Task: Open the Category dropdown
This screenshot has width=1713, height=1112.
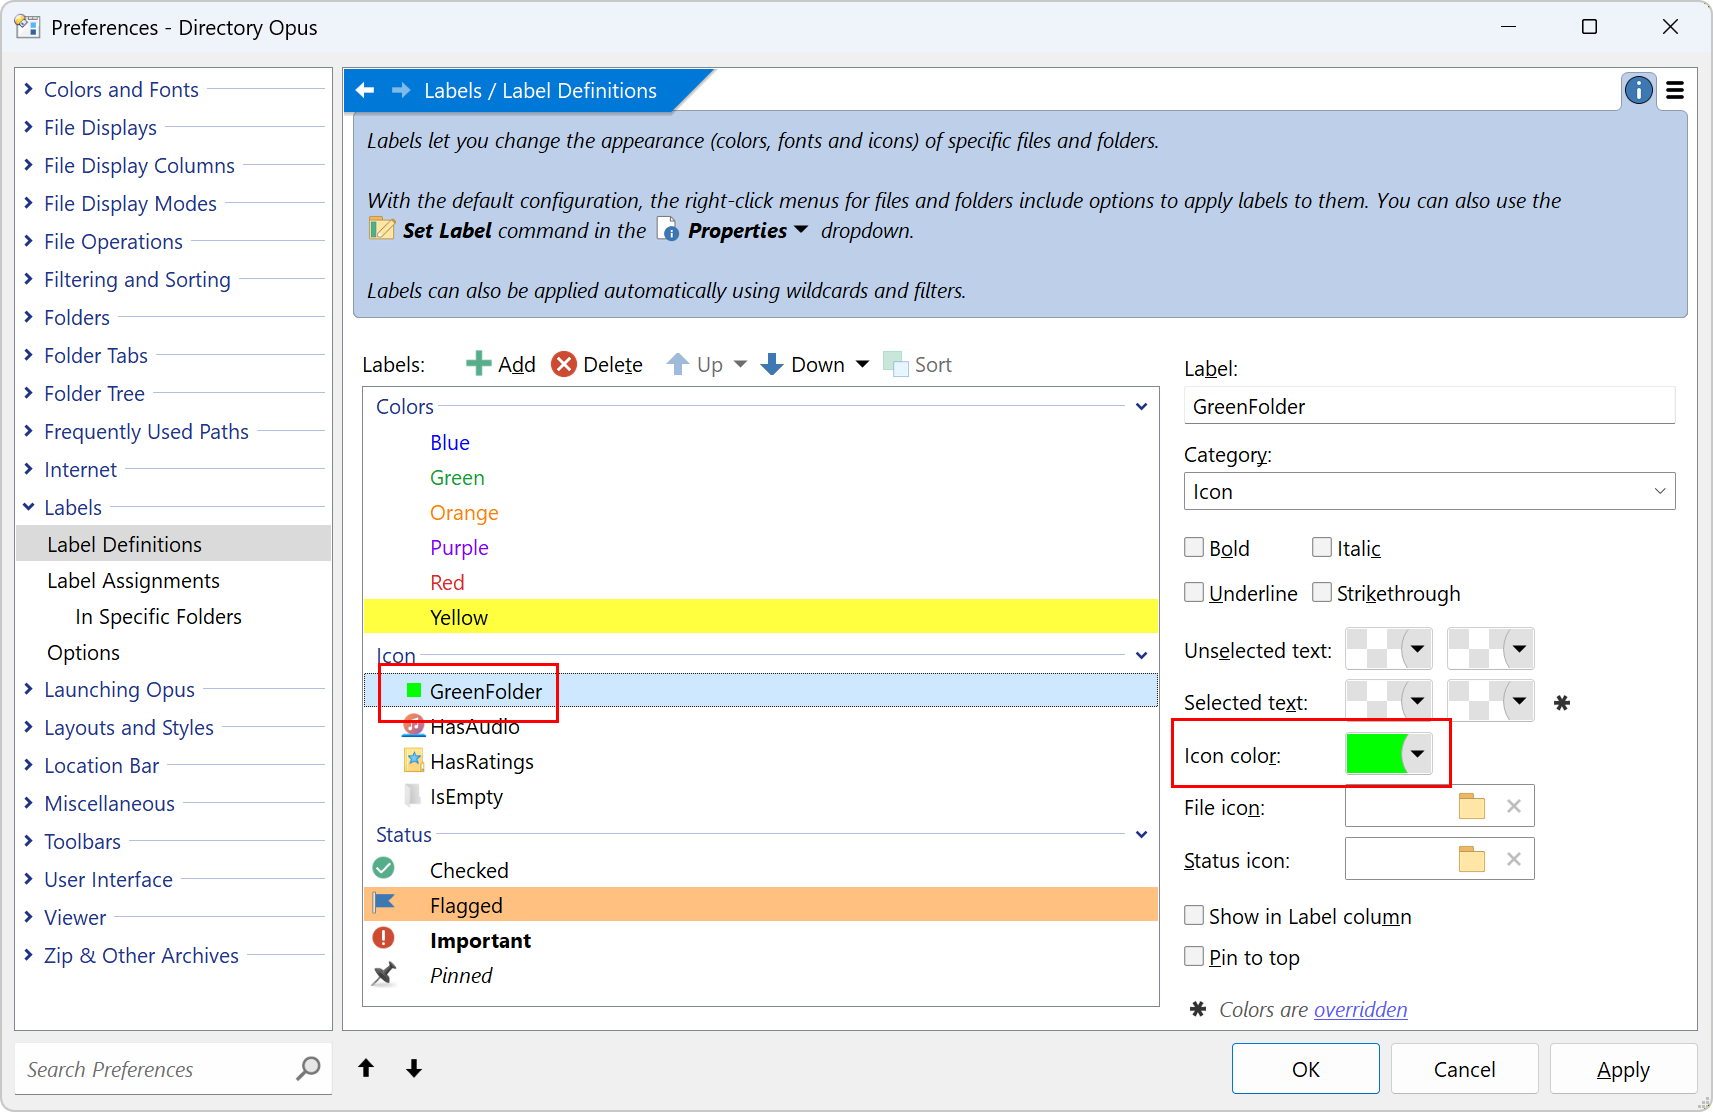Action: pyautogui.click(x=1428, y=492)
